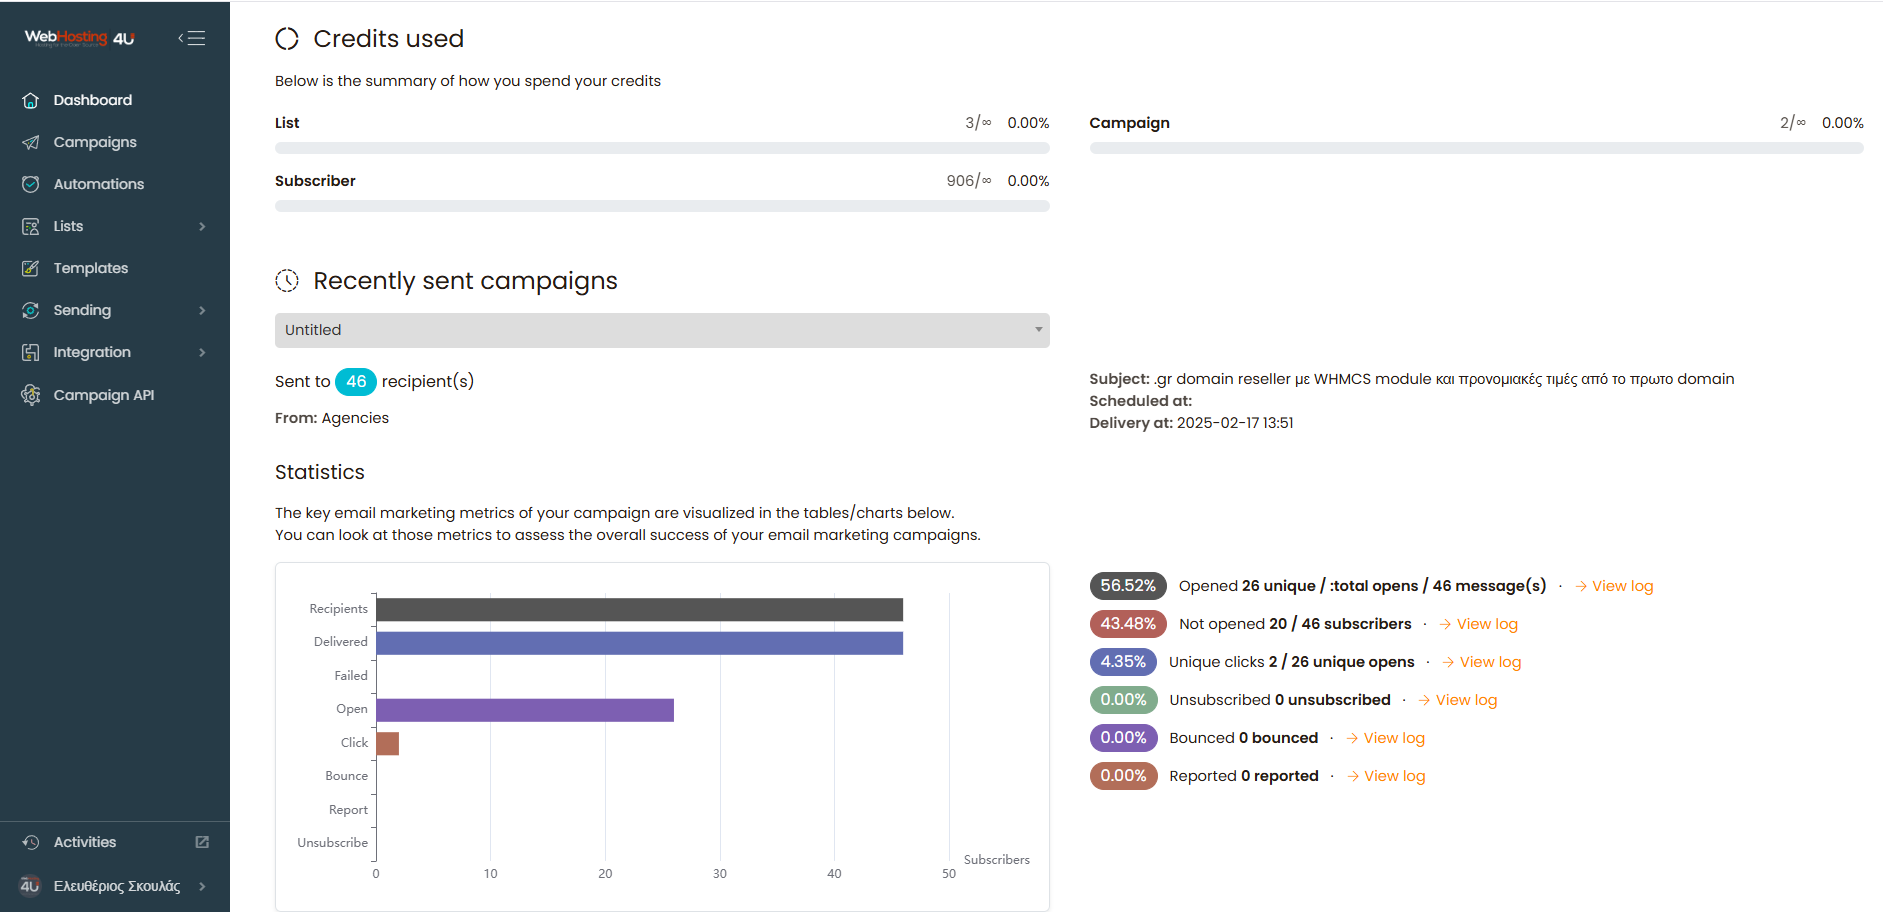Expand the Sending submenu chevron
Image resolution: width=1883 pixels, height=912 pixels.
point(202,310)
